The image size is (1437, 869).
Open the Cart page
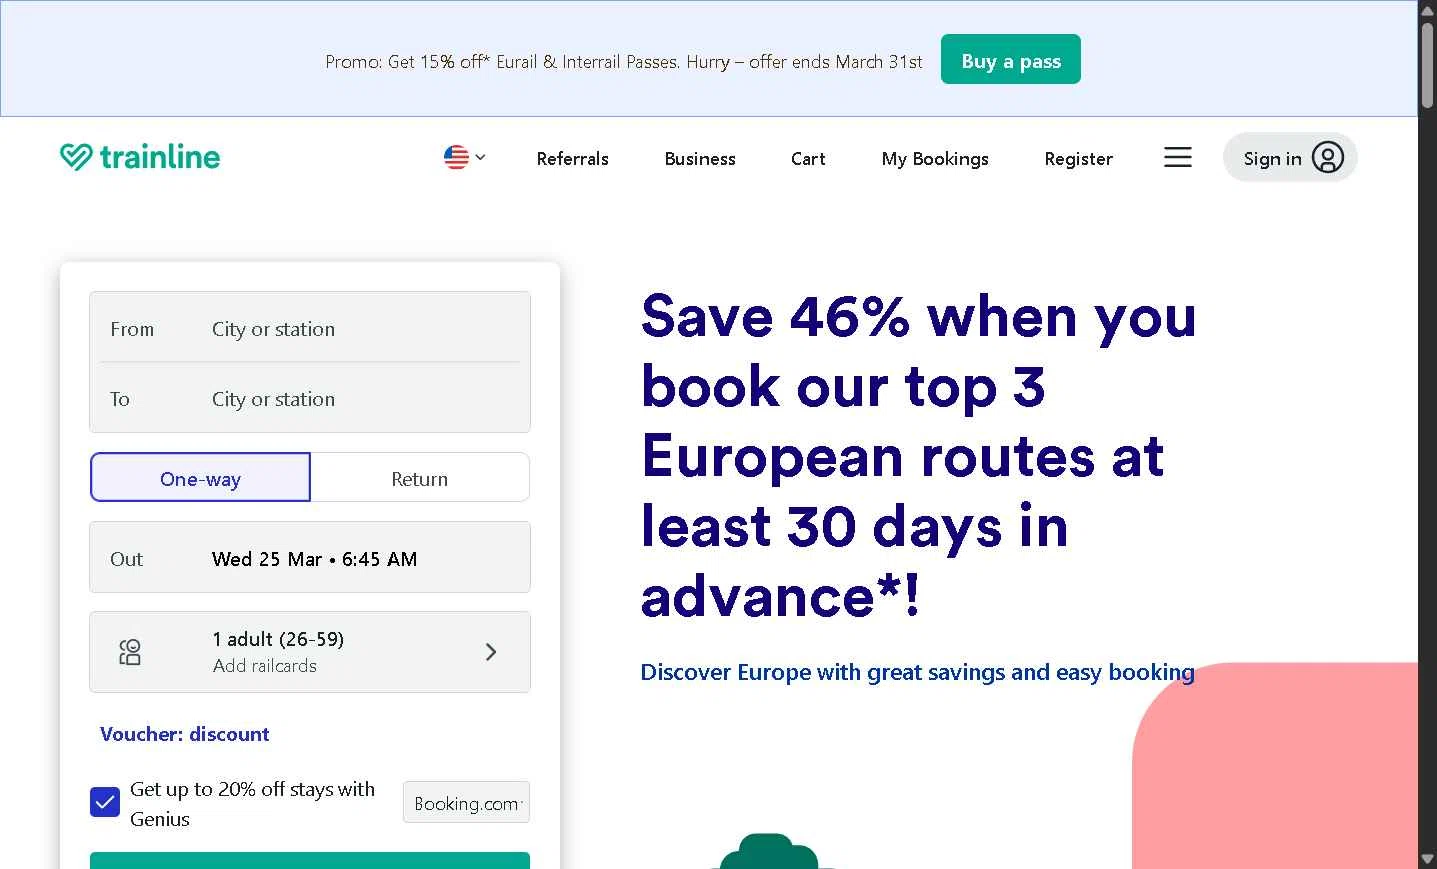pyautogui.click(x=808, y=158)
